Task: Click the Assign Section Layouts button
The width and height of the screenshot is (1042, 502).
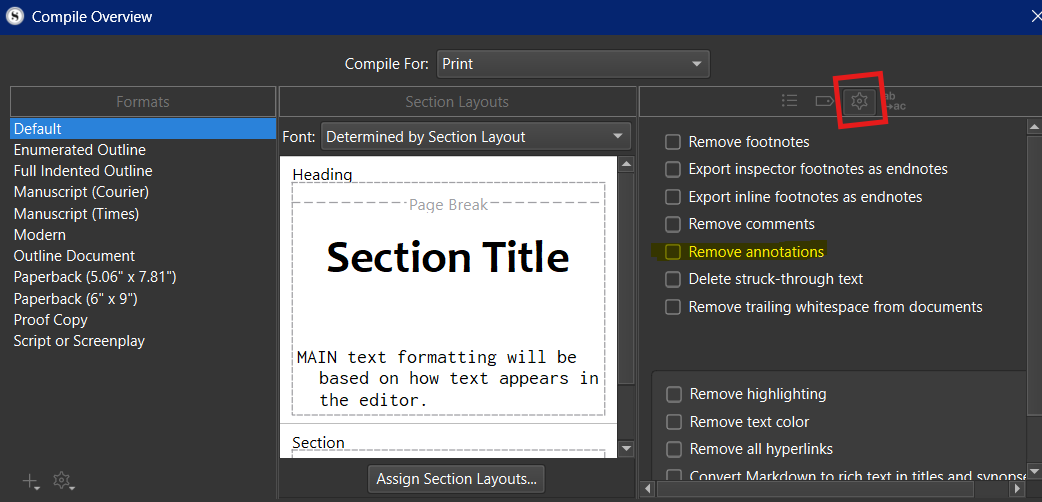Action: tap(456, 479)
